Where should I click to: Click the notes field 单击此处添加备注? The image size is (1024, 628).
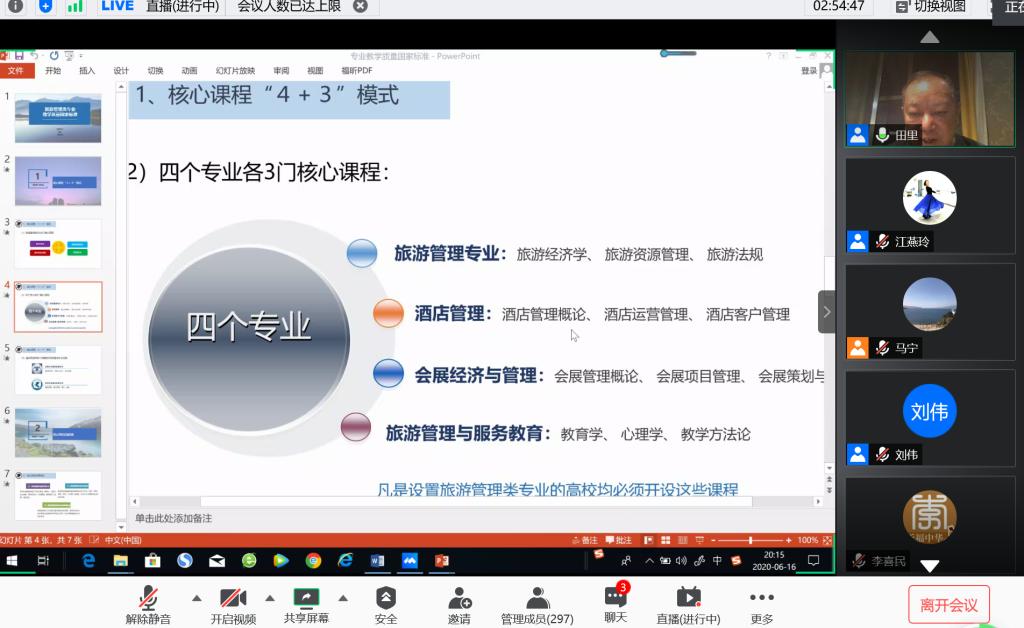tap(173, 518)
